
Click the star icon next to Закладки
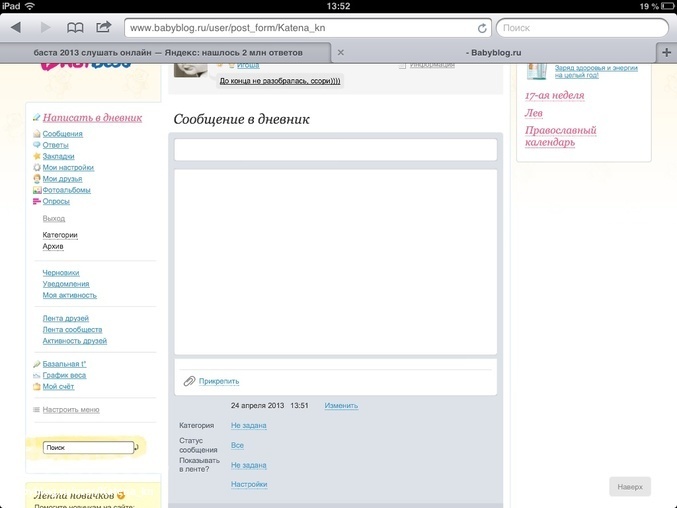pos(37,156)
